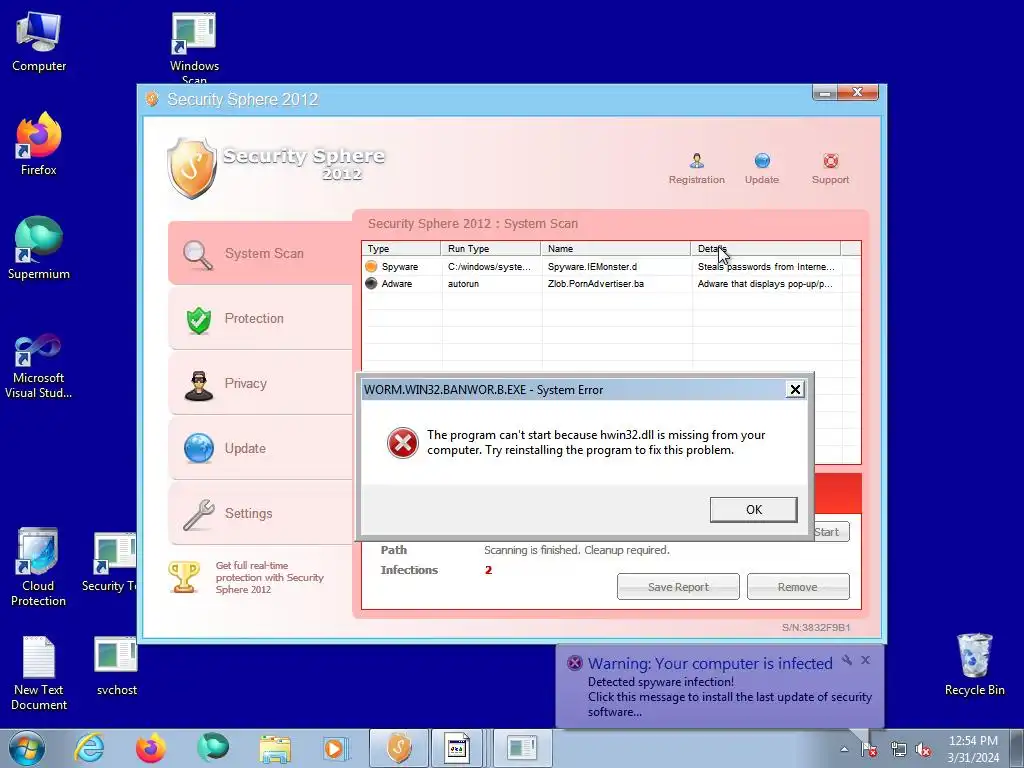Close the System Error dialog with X
Viewport: 1024px width, 768px height.
point(795,390)
